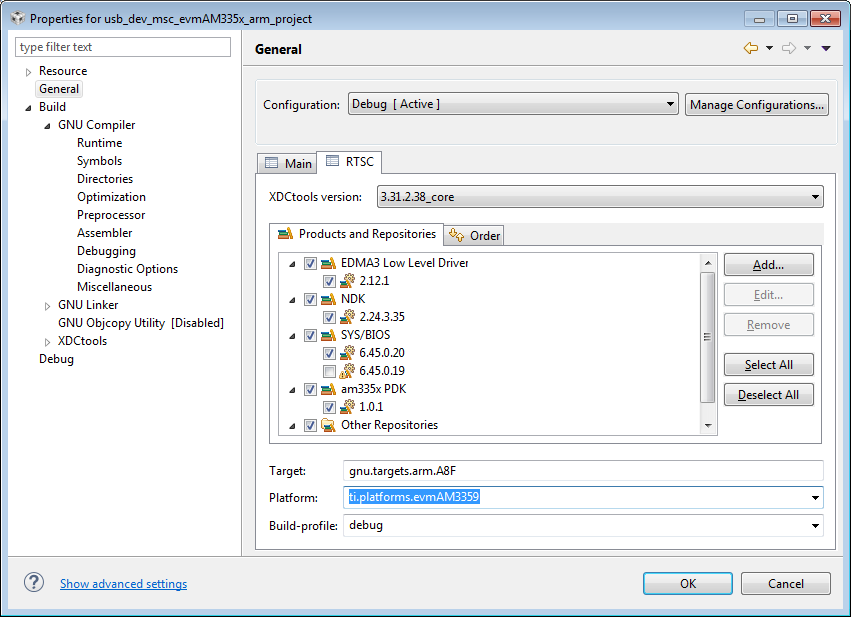Open the Configuration dropdown
This screenshot has height=617, width=851.
(513, 104)
